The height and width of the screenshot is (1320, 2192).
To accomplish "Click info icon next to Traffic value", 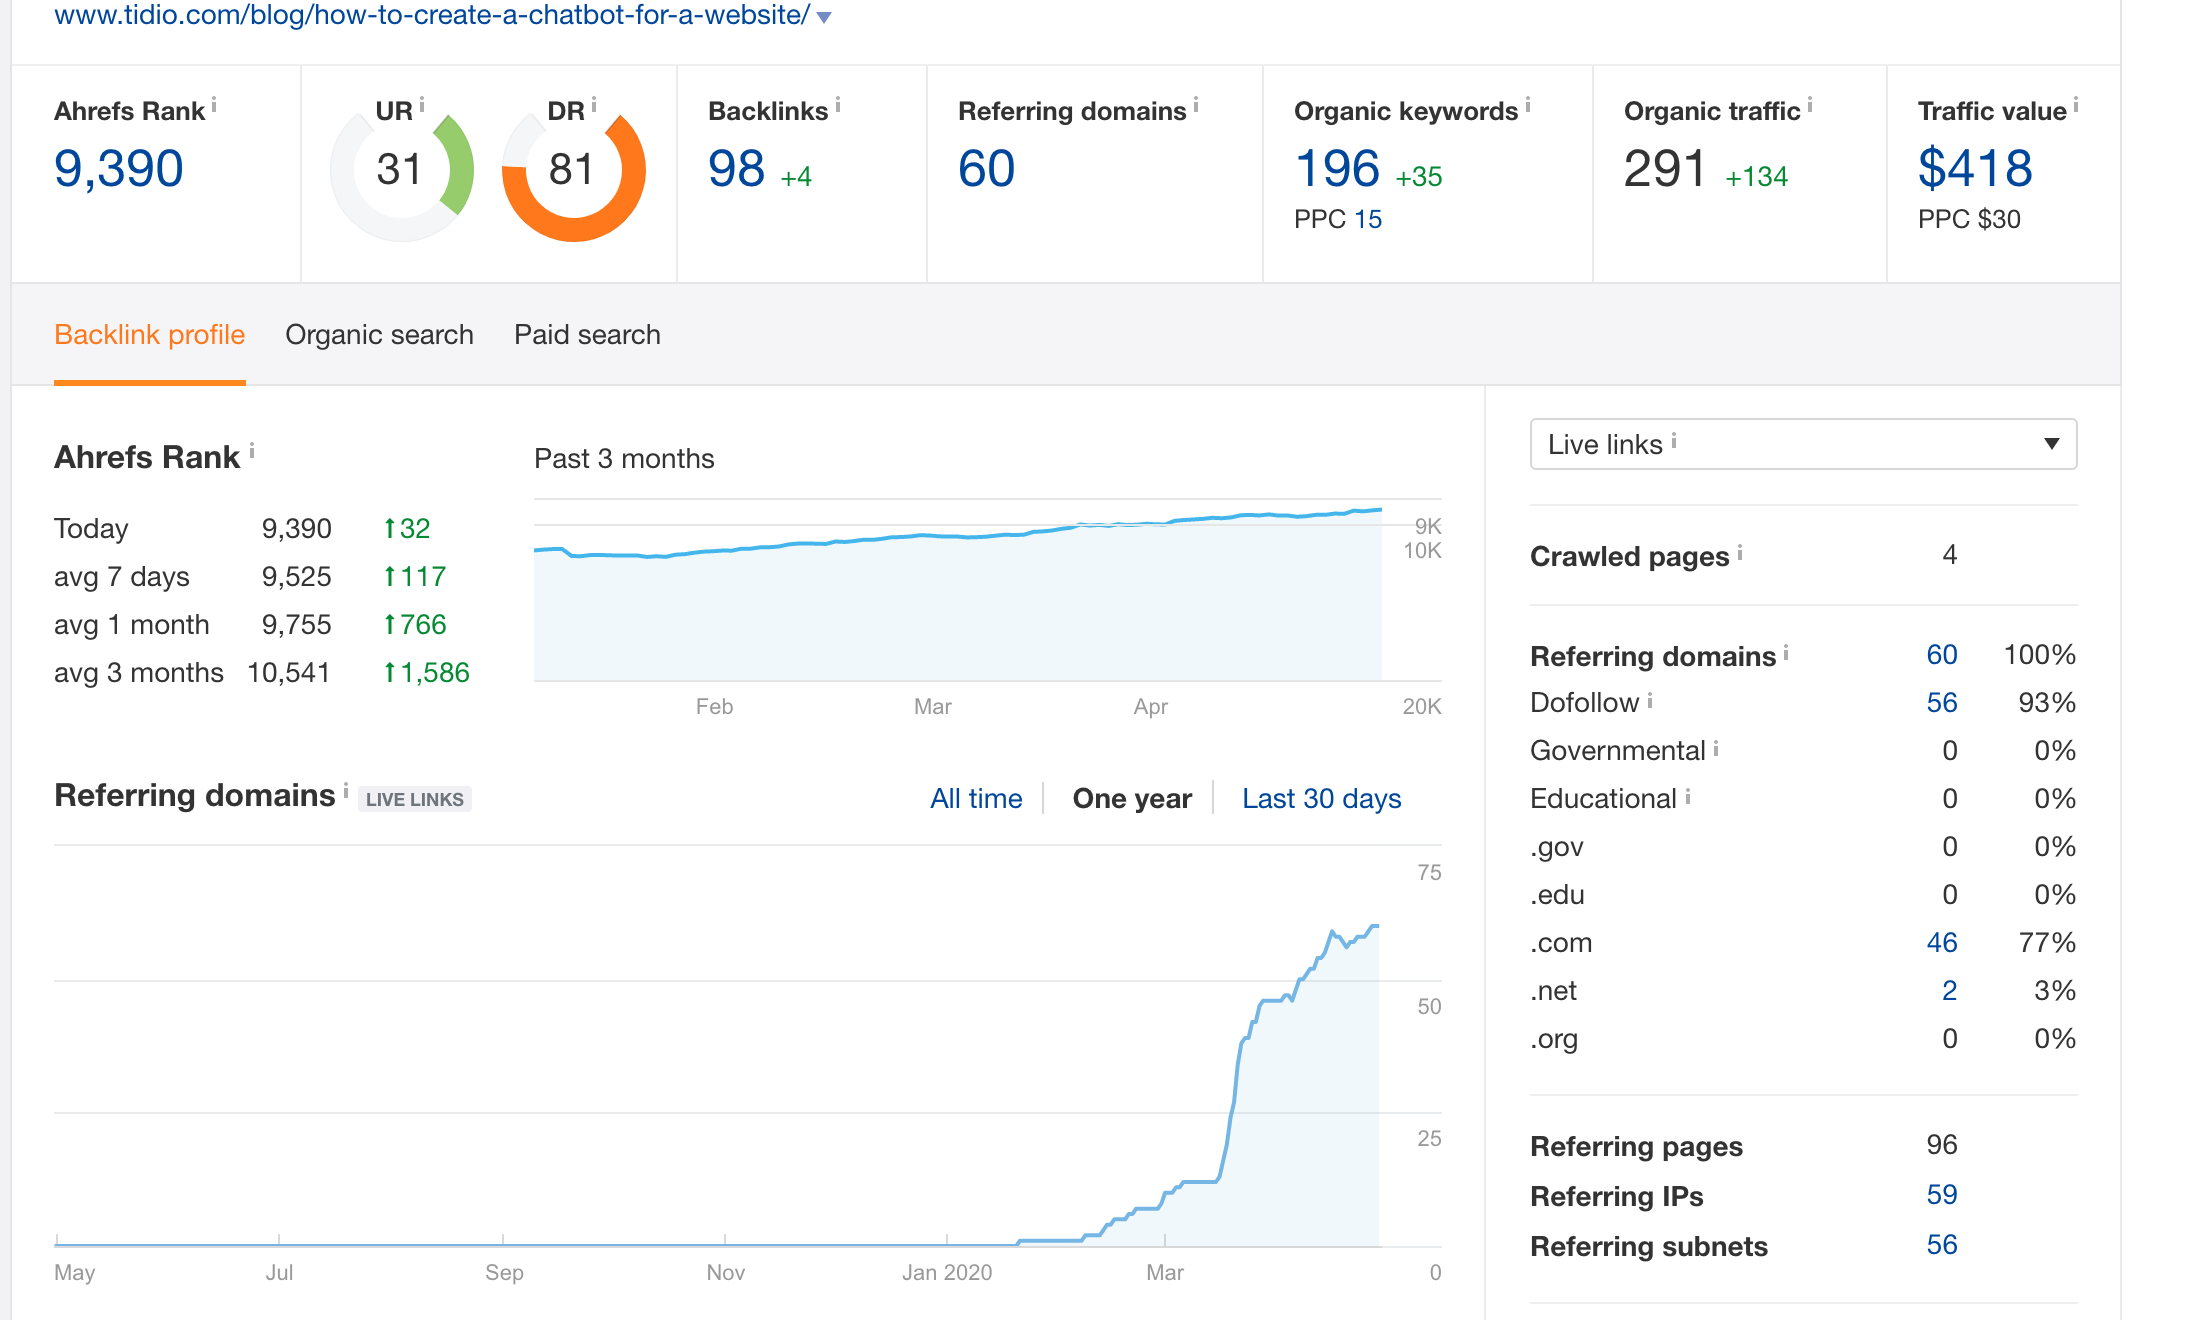I will pyautogui.click(x=2076, y=104).
